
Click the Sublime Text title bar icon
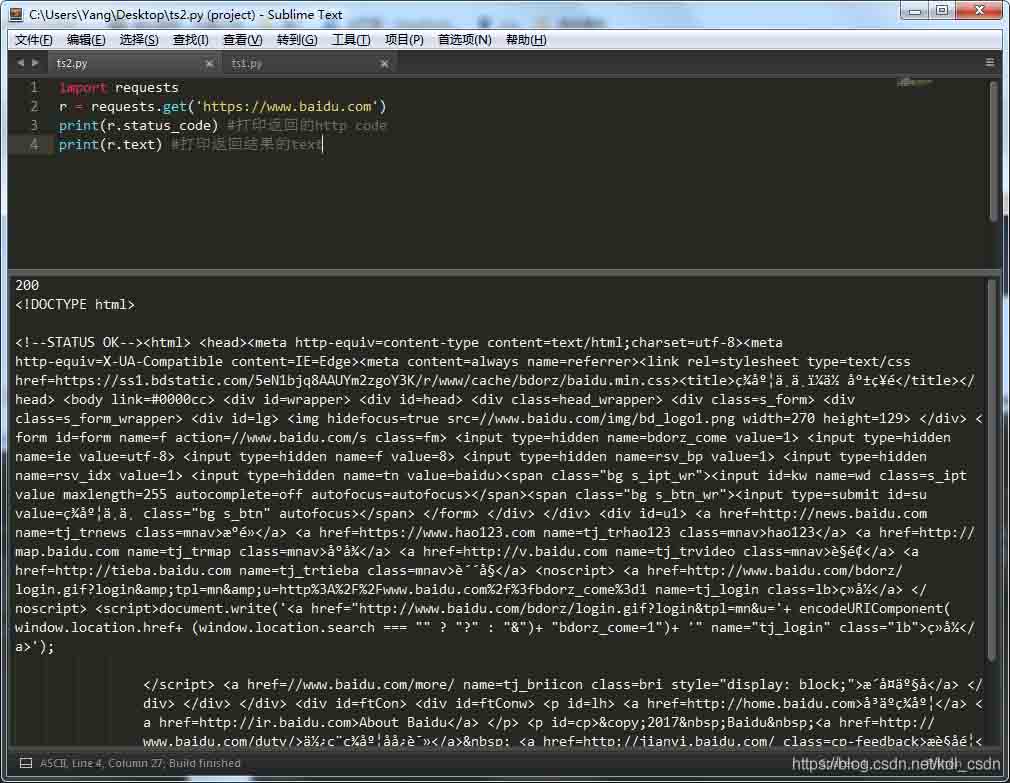pos(16,14)
